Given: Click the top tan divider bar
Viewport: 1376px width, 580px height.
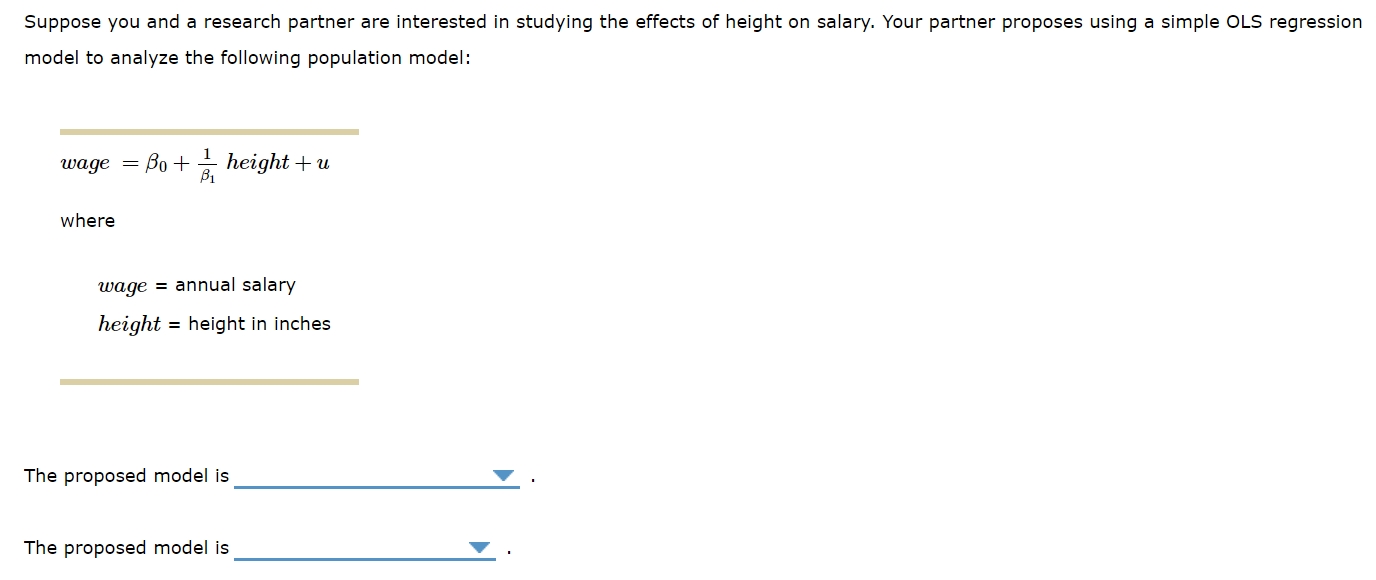Looking at the screenshot, I should pos(210,130).
